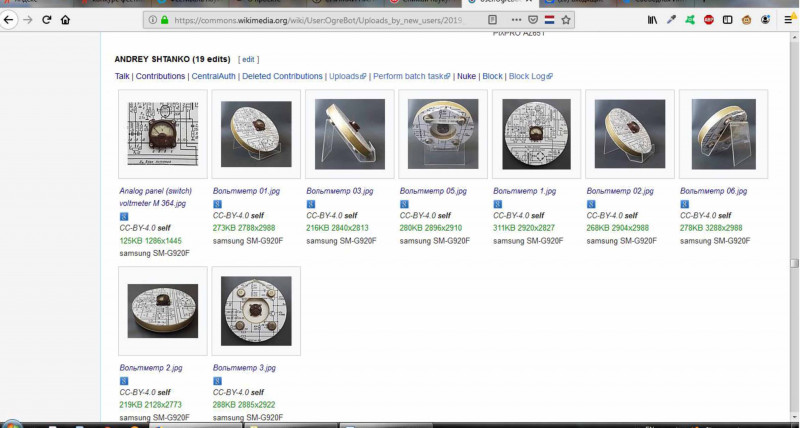Open the Deleted Contributions link

click(282, 76)
